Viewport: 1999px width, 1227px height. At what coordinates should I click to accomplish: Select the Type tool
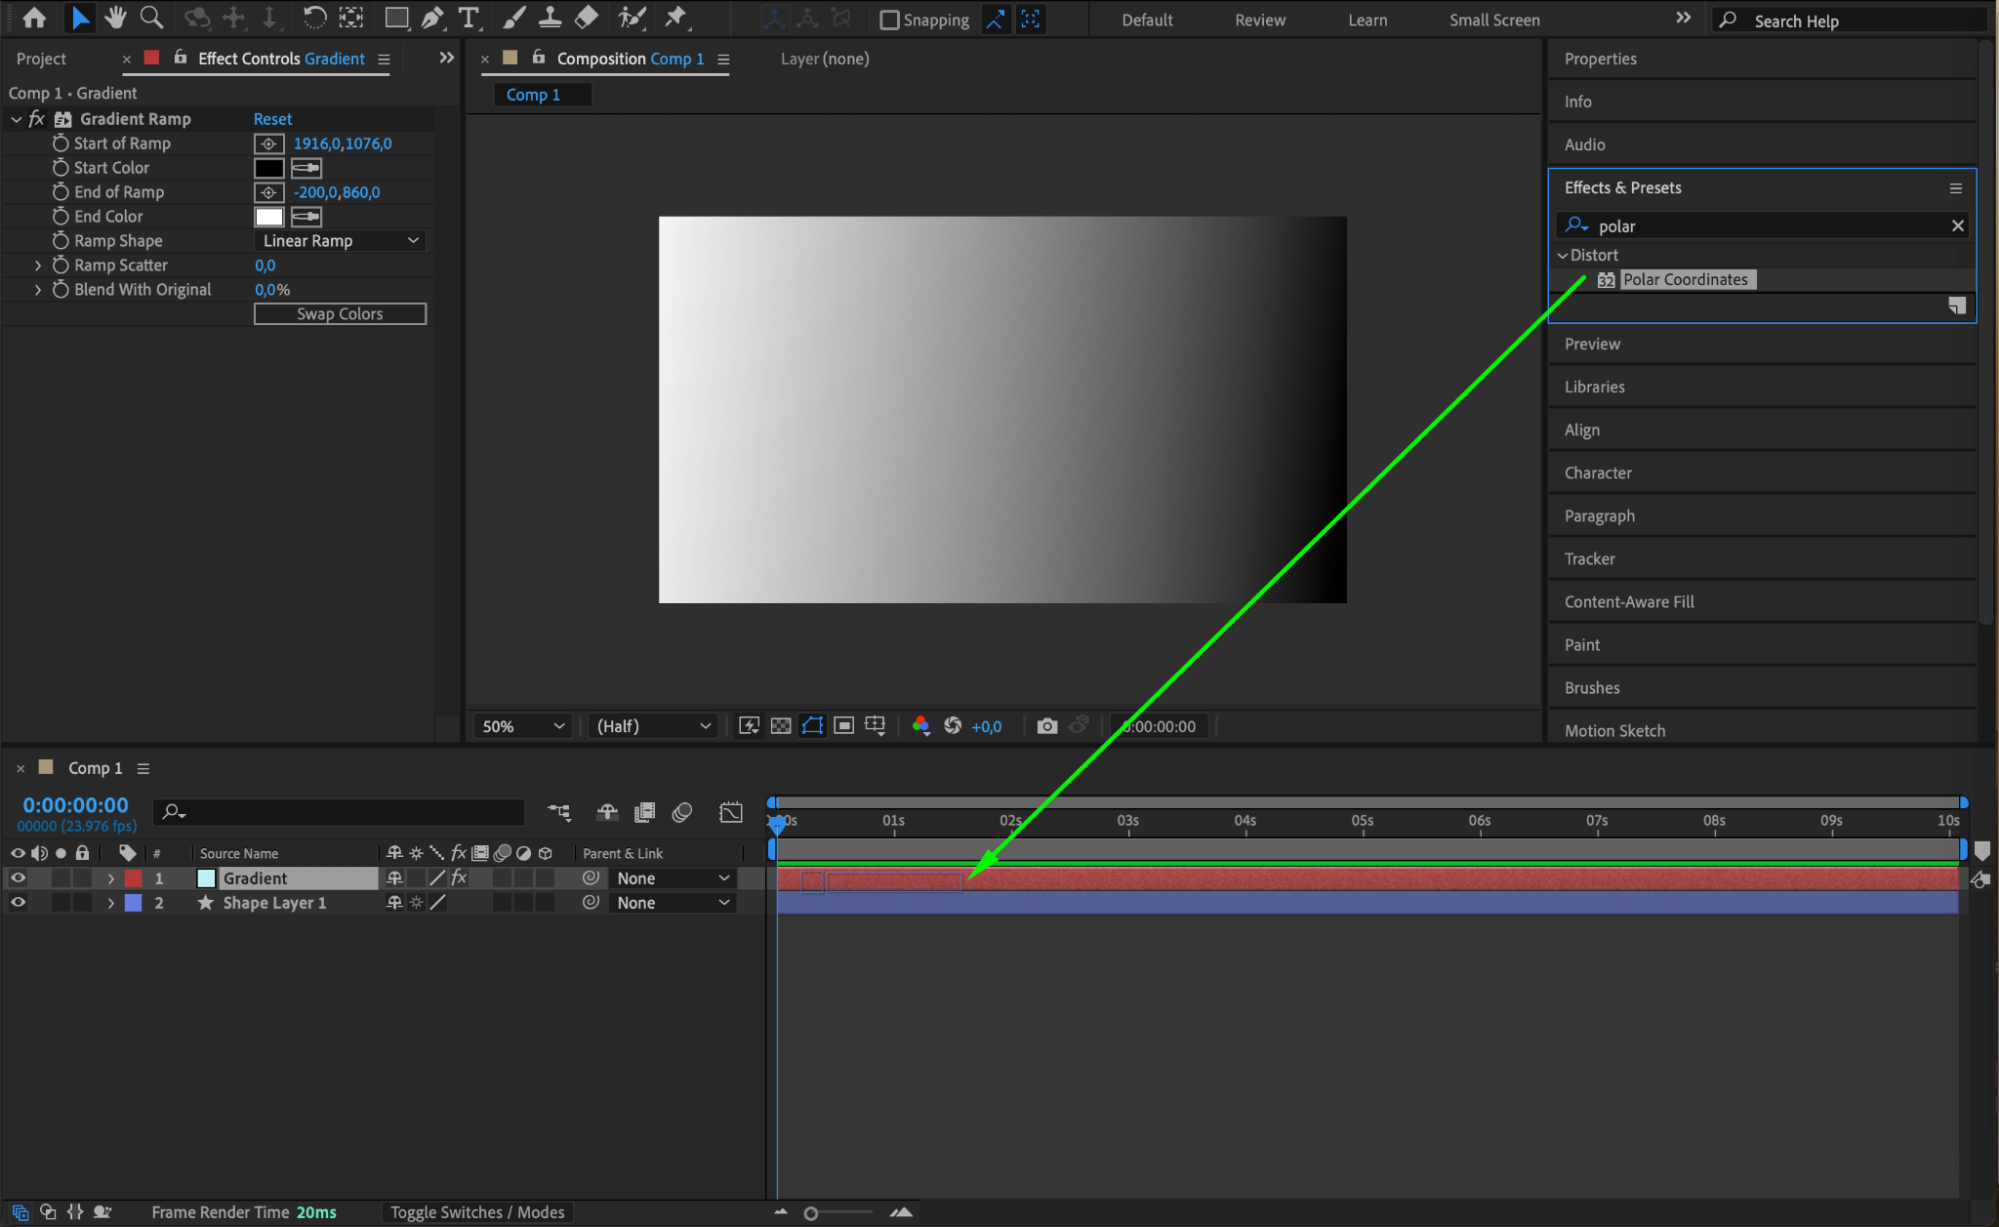click(467, 17)
